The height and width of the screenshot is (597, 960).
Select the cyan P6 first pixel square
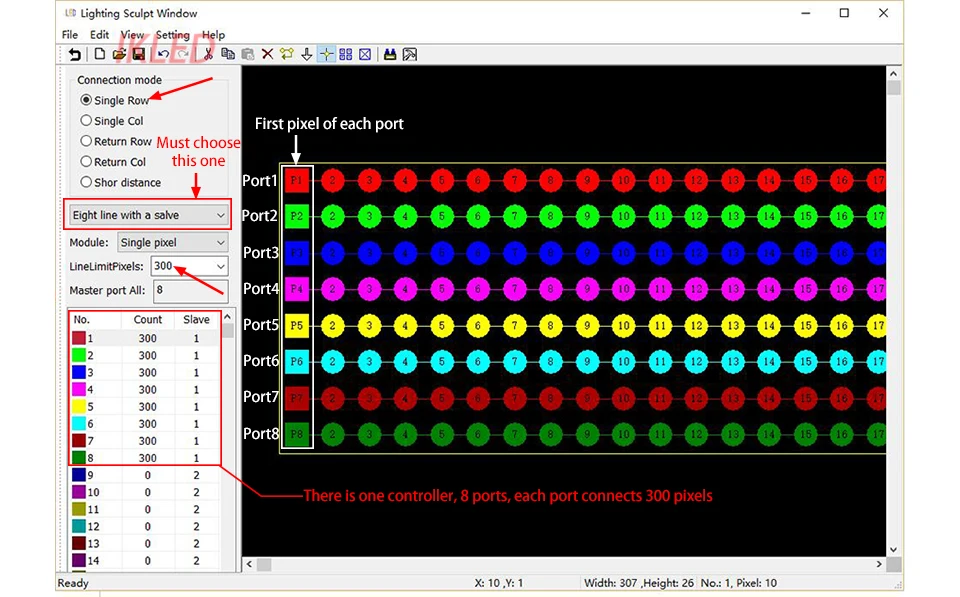296,361
